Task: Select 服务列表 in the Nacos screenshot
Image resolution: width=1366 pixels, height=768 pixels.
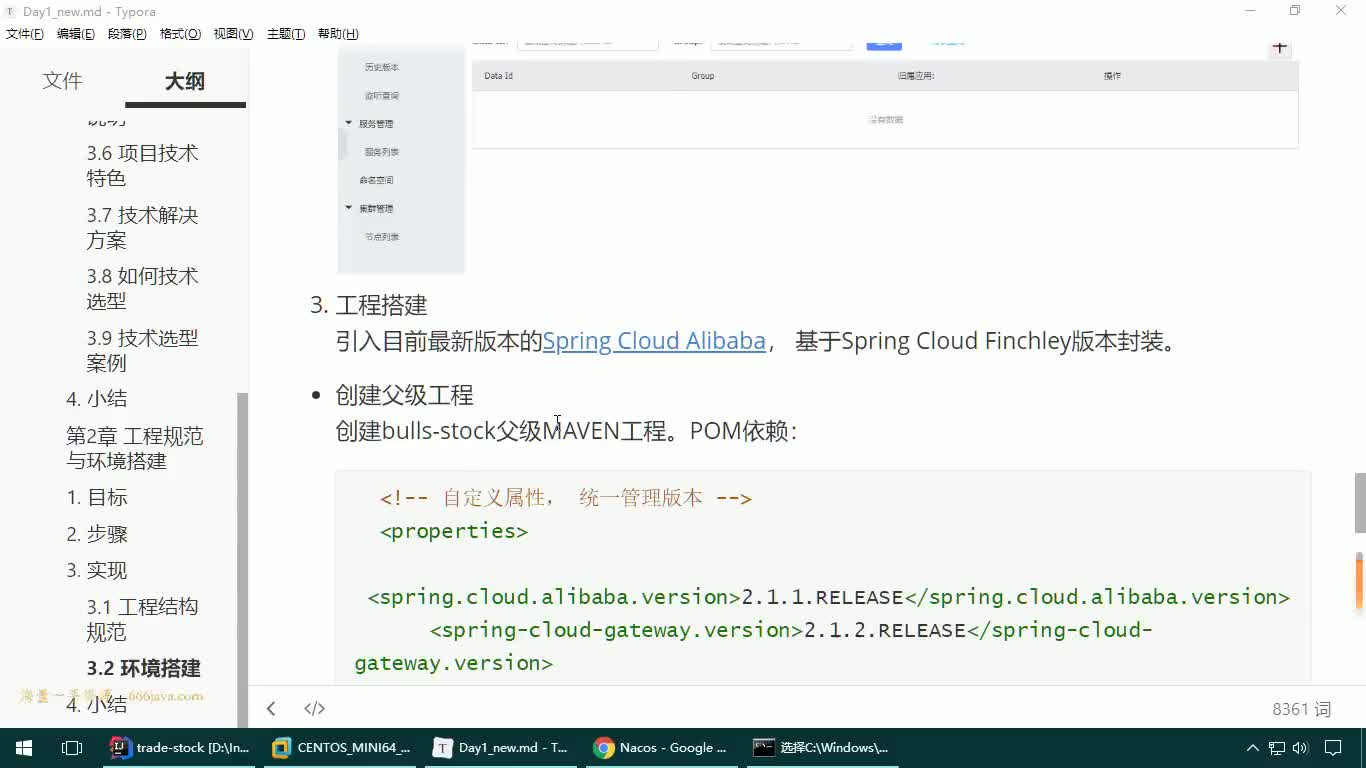Action: tap(381, 152)
